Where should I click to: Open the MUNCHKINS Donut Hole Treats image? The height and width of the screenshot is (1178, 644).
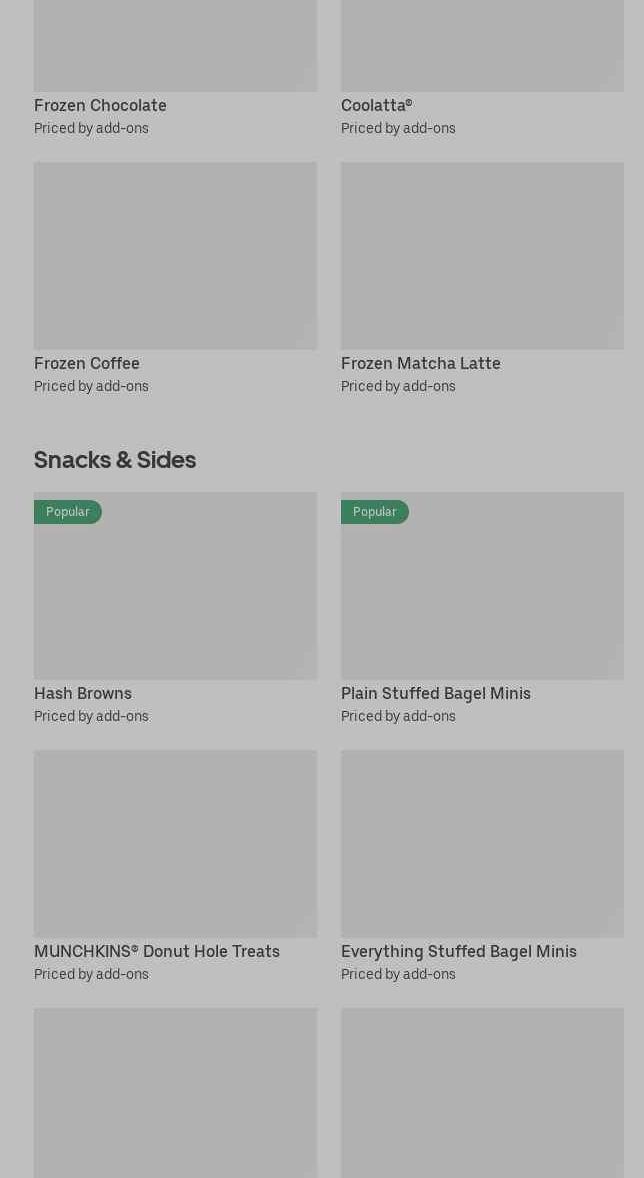click(x=175, y=844)
